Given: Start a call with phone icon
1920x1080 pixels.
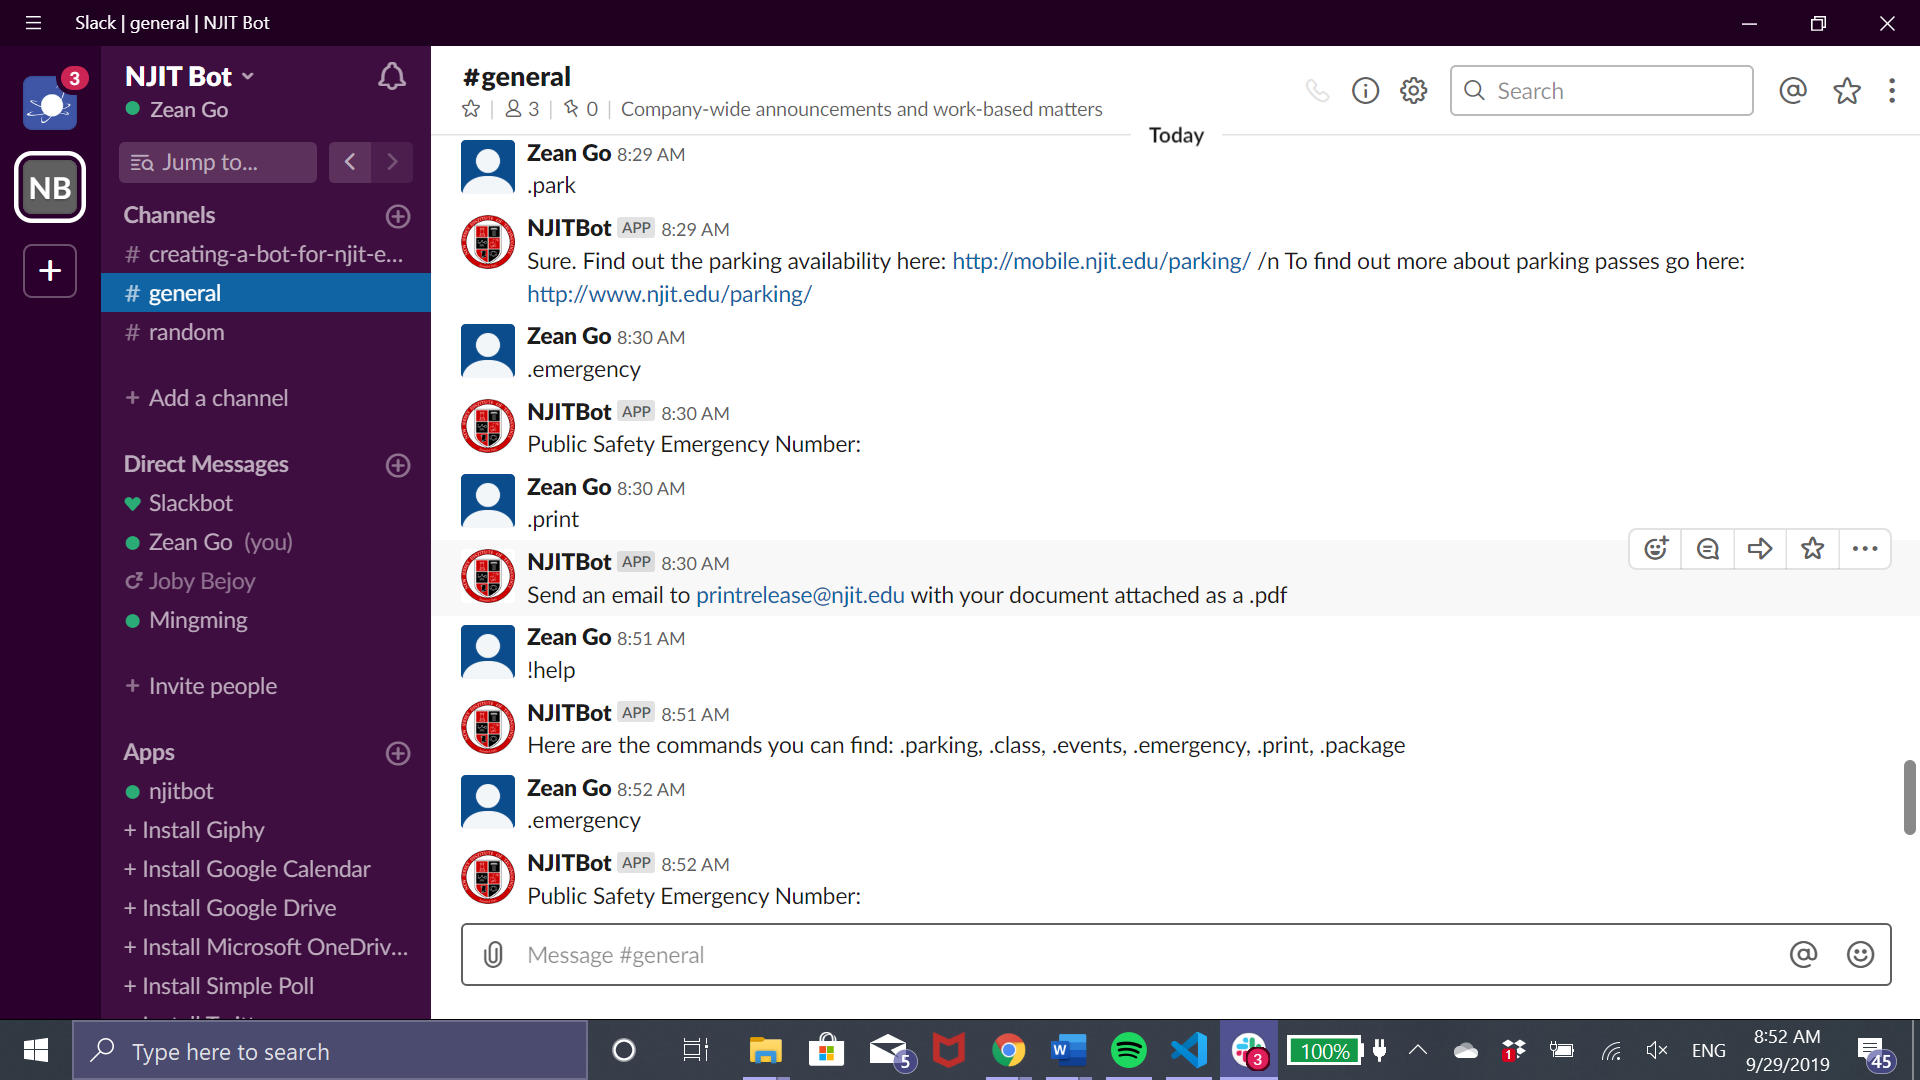Looking at the screenshot, I should (x=1317, y=91).
